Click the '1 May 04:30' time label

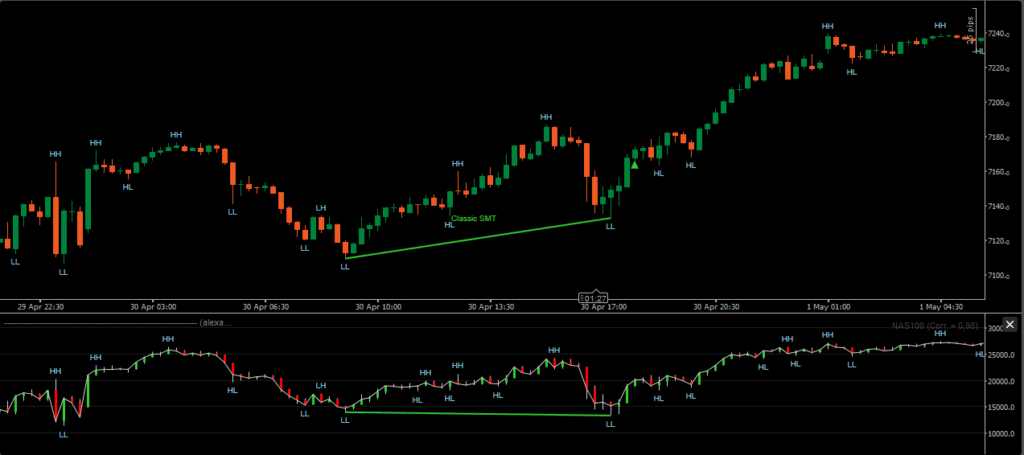940,306
